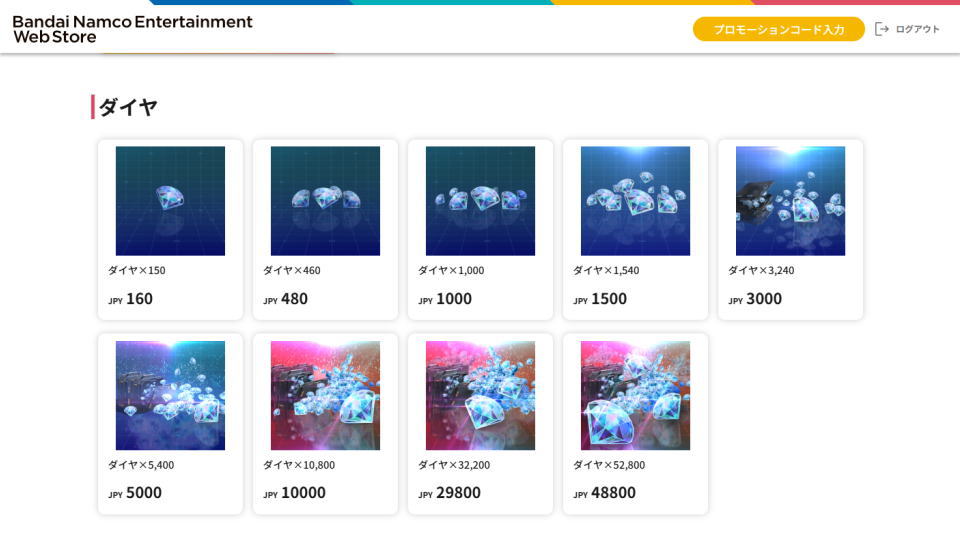960x540 pixels.
Task: Select the single diamond 150 pack image
Action: [x=170, y=201]
